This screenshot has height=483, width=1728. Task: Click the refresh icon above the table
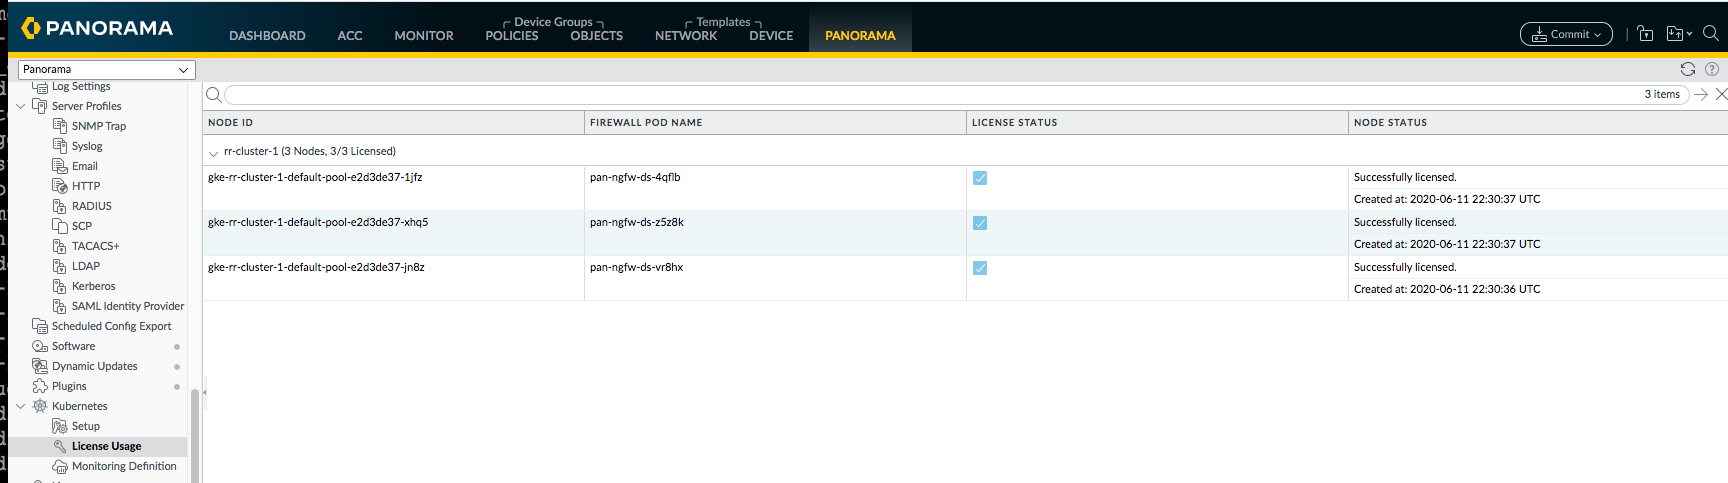pos(1688,69)
